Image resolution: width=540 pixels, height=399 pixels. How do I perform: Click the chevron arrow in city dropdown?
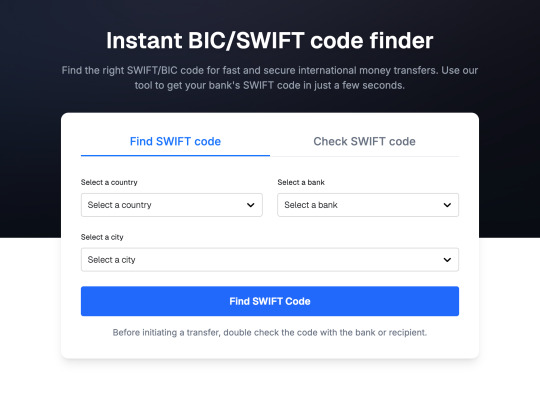[447, 260]
